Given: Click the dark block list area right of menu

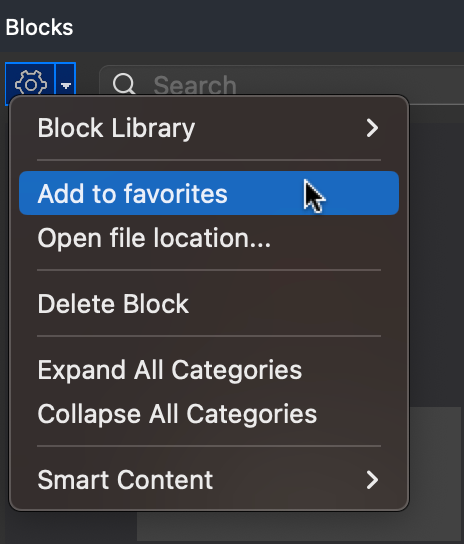Looking at the screenshot, I should click(x=437, y=264).
